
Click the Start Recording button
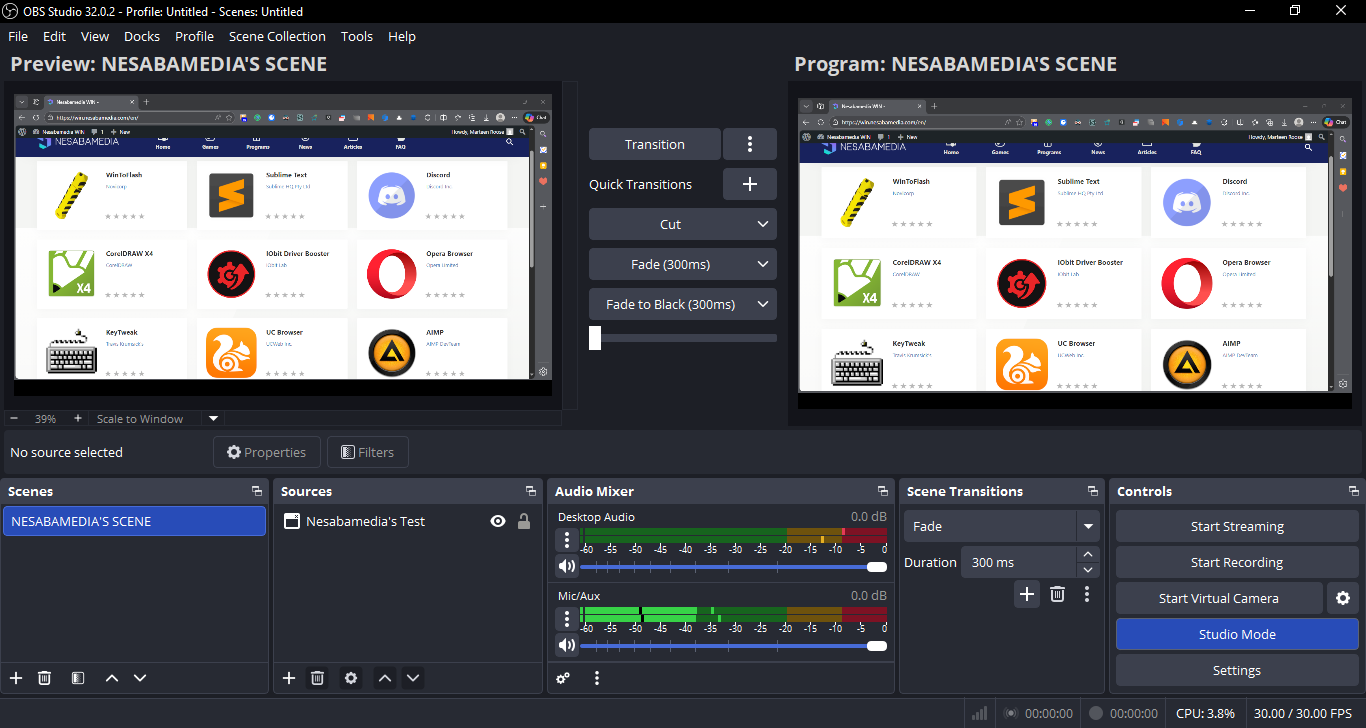(x=1236, y=562)
